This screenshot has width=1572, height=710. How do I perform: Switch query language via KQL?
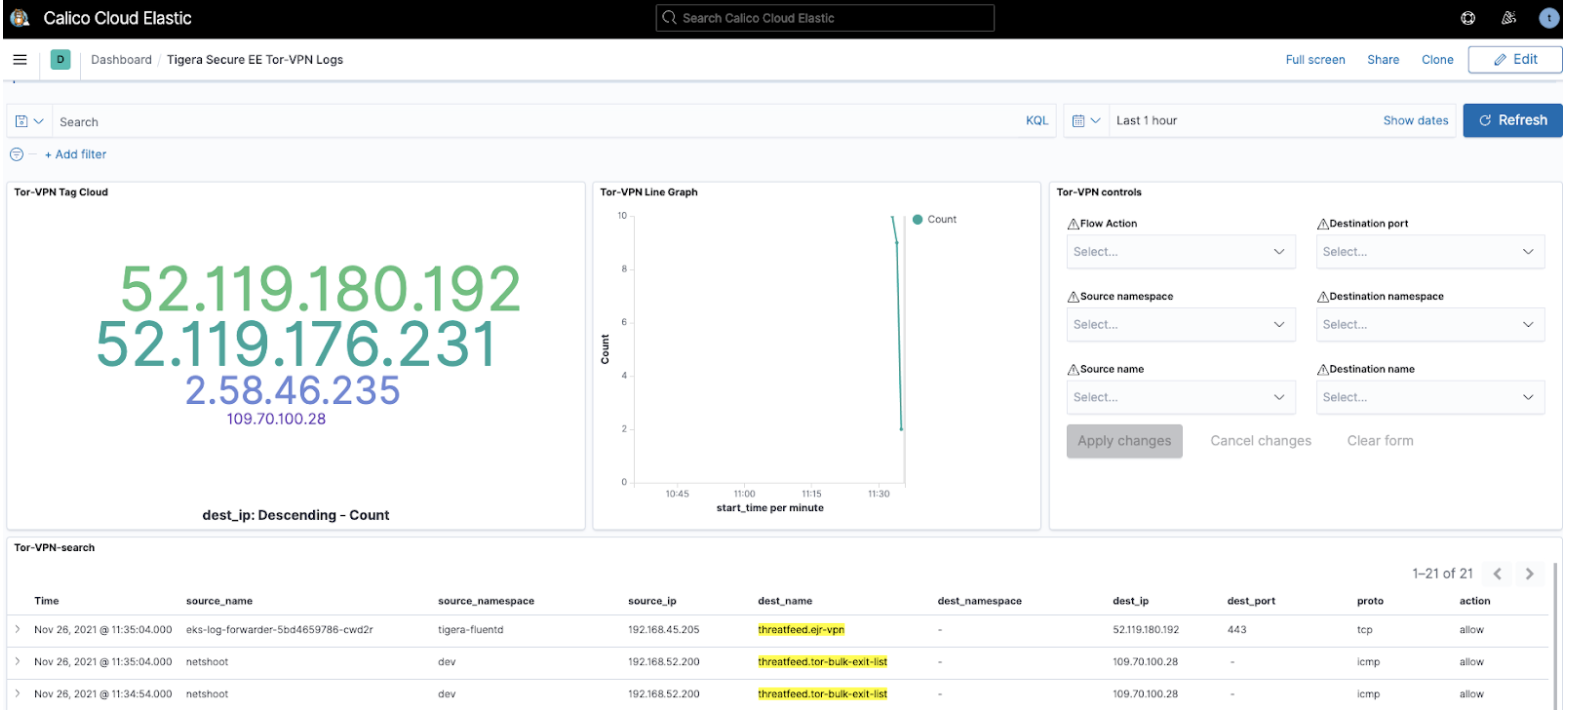1037,121
